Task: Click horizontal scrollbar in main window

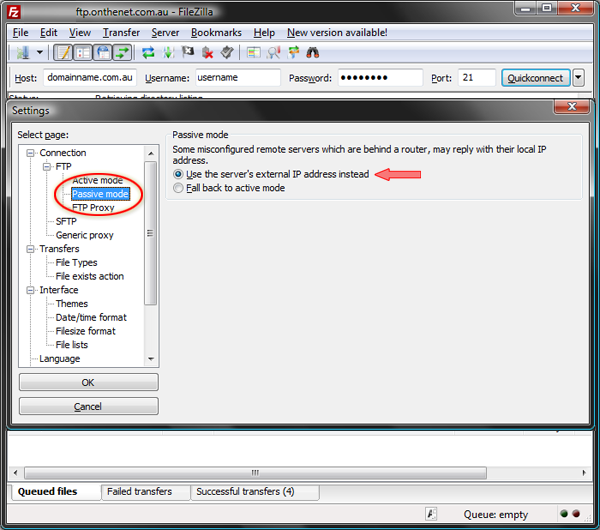Action: click(255, 473)
